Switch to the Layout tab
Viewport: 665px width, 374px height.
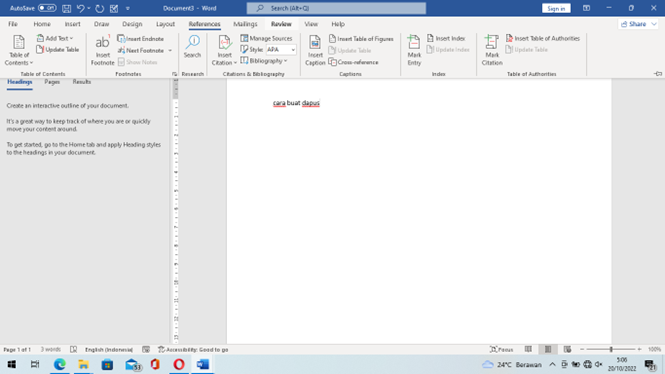165,24
